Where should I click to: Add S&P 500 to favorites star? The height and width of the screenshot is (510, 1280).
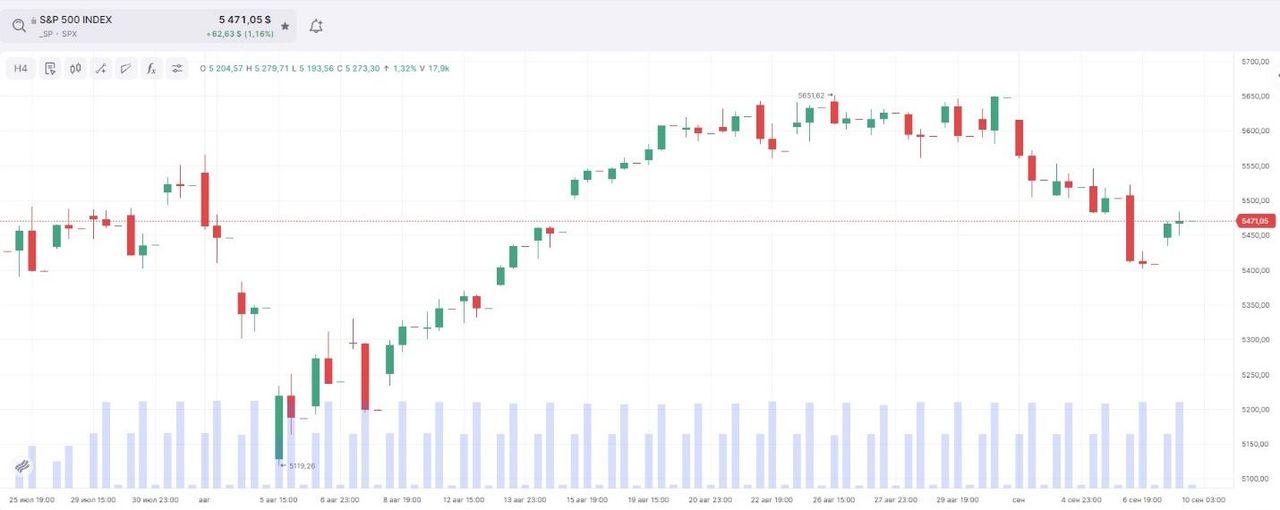(285, 26)
